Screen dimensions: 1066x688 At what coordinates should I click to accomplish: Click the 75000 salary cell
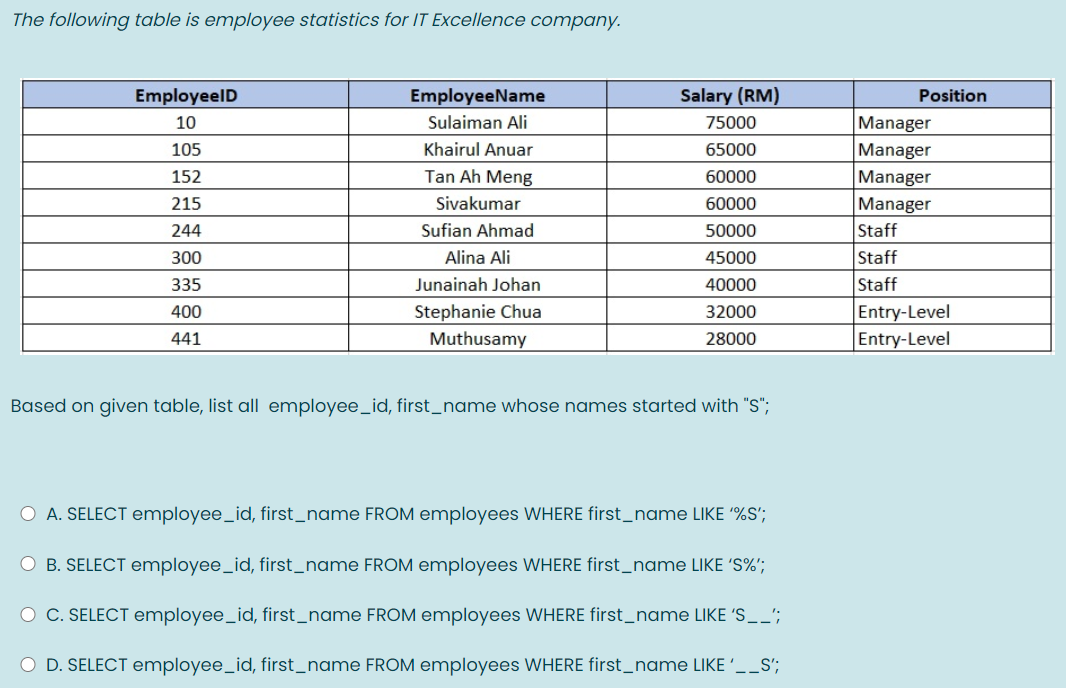729,122
